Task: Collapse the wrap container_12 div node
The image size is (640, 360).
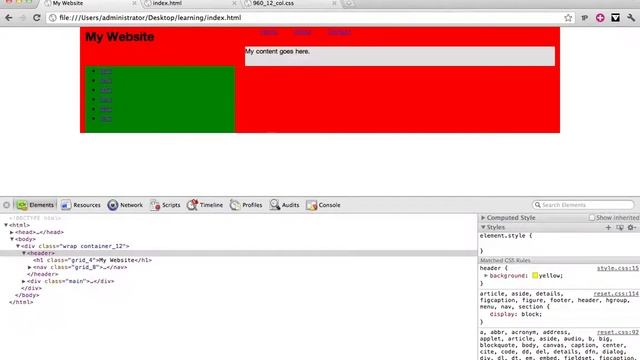Action: [x=18, y=246]
